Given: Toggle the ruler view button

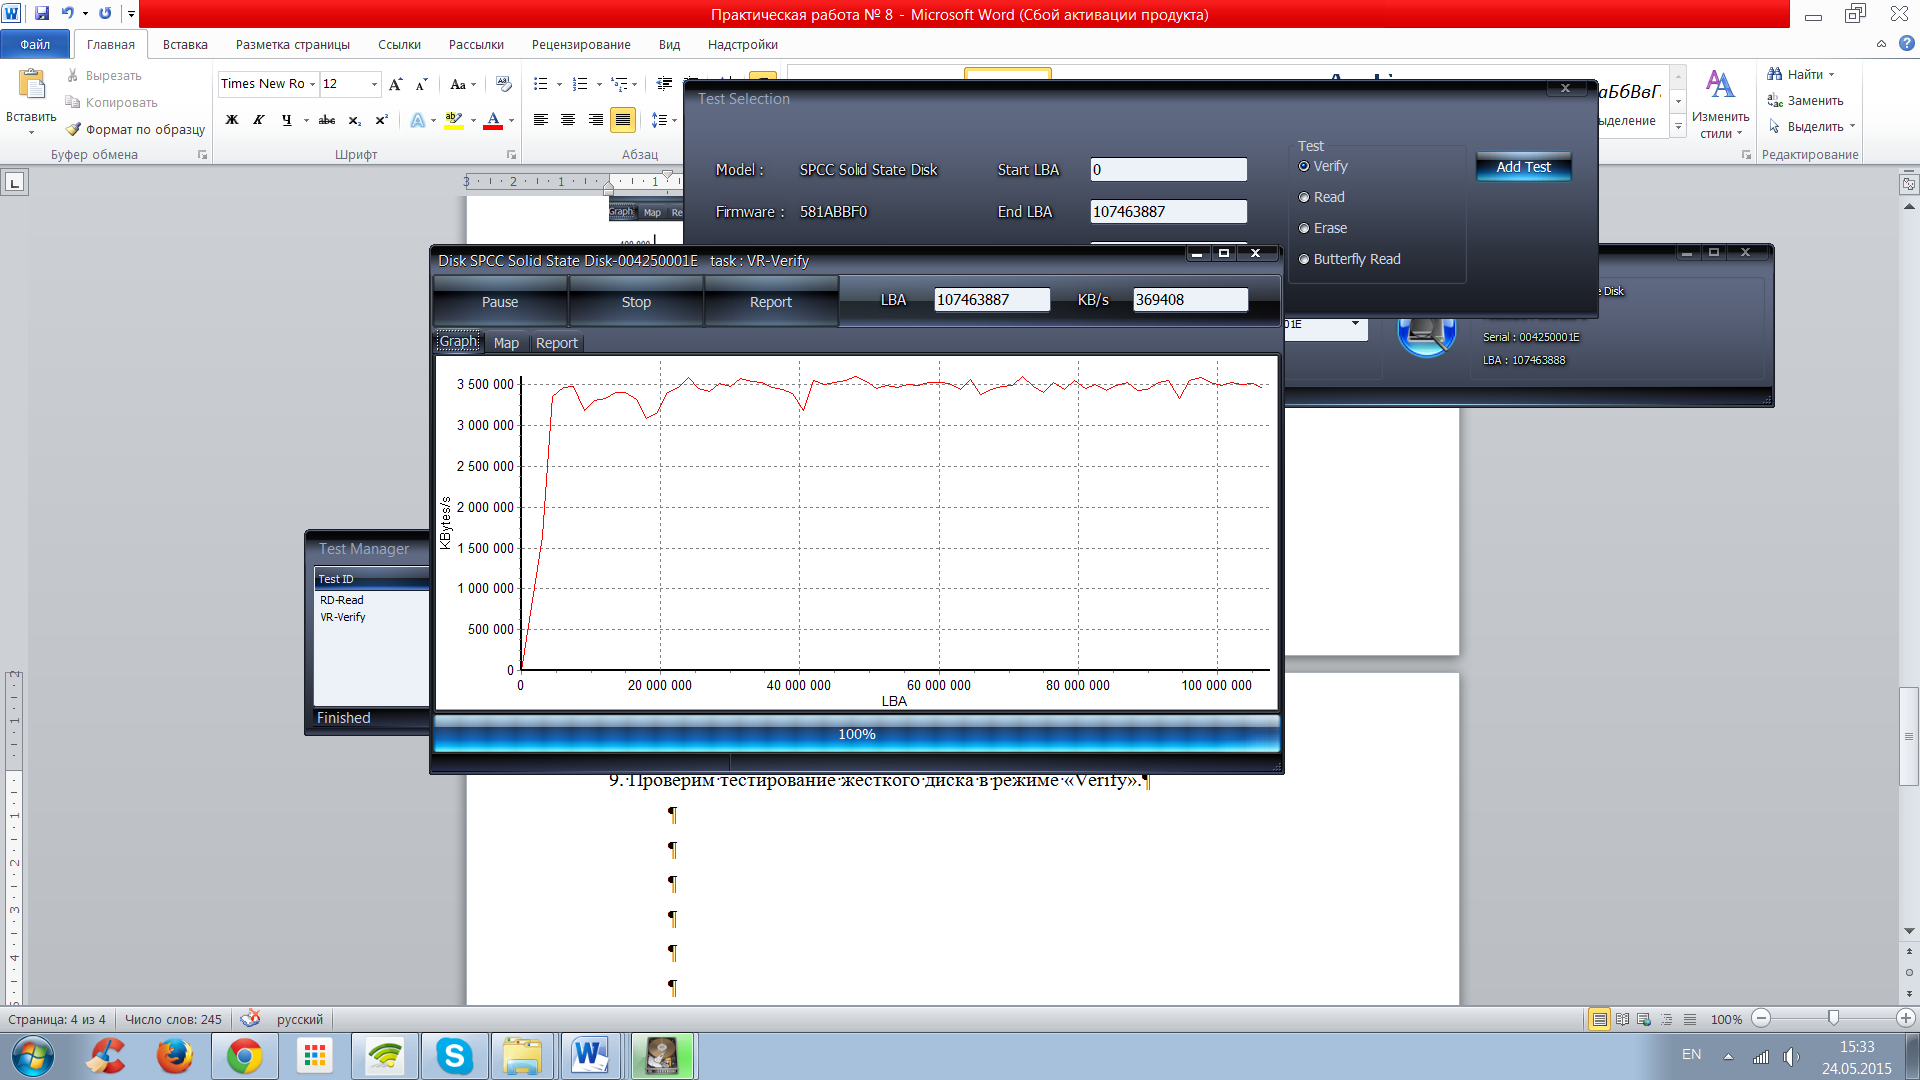Looking at the screenshot, I should (x=1909, y=184).
